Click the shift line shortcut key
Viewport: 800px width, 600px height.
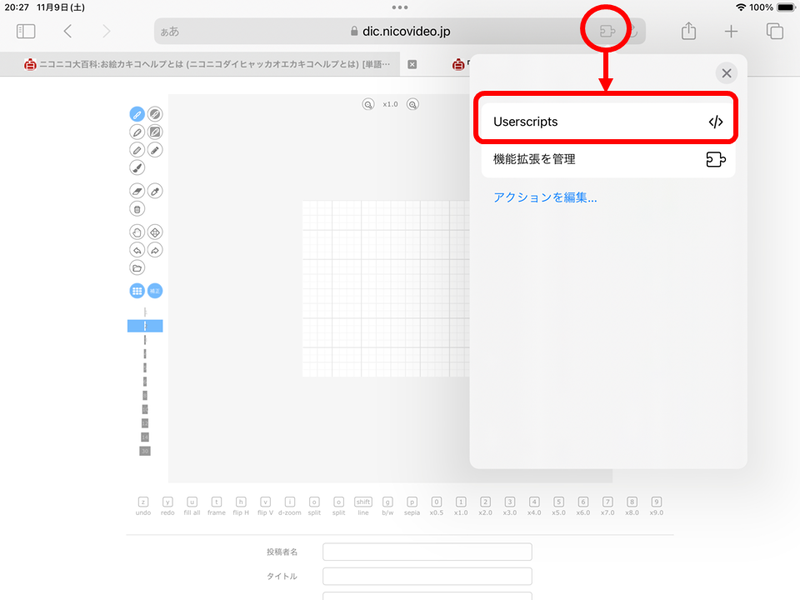click(x=363, y=506)
